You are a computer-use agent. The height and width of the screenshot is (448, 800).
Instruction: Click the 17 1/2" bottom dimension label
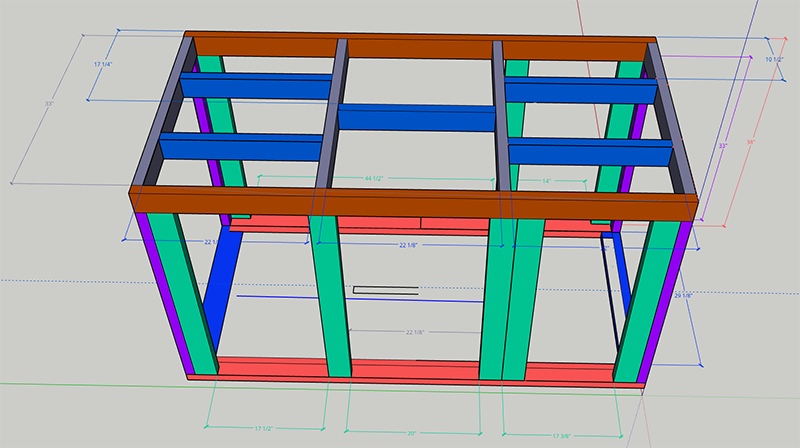click(264, 429)
